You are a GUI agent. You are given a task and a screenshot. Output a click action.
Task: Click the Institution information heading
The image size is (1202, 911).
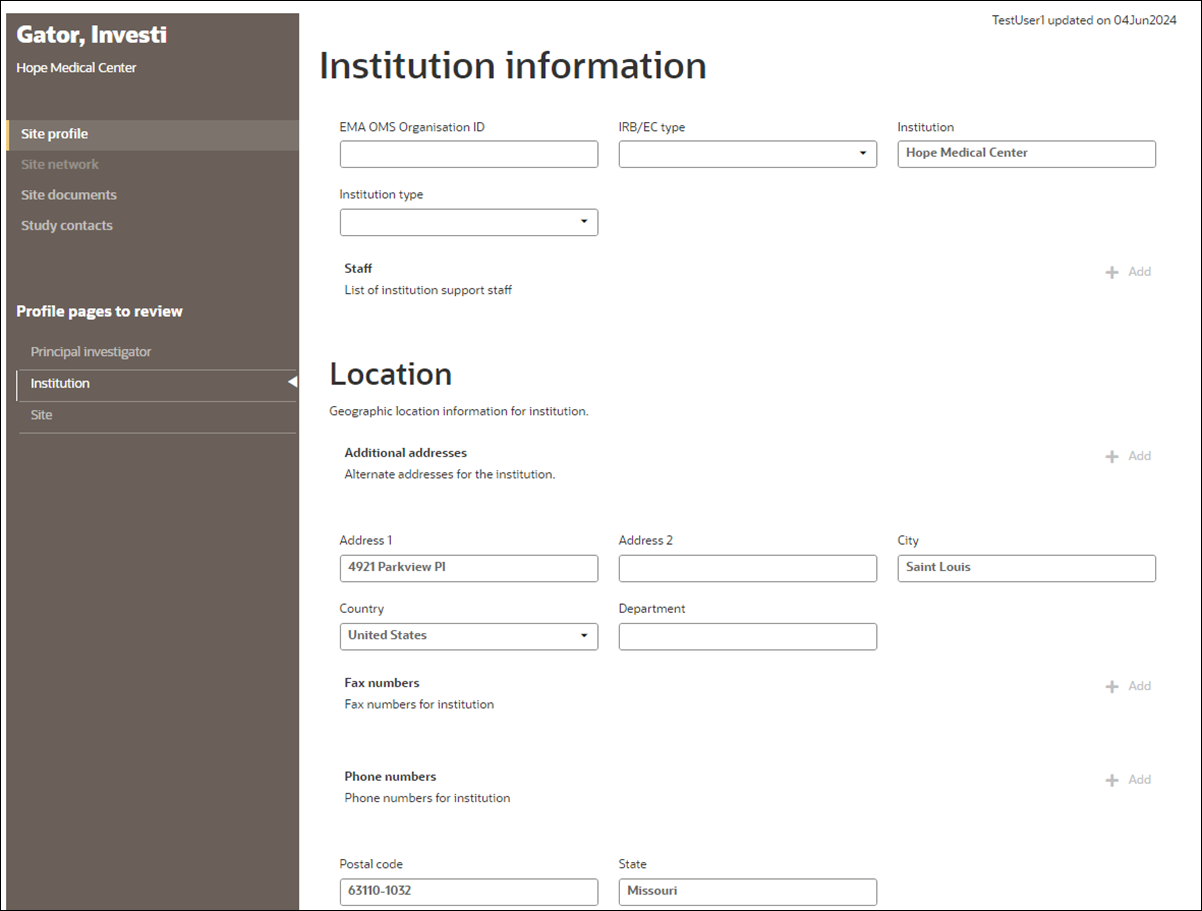click(513, 66)
